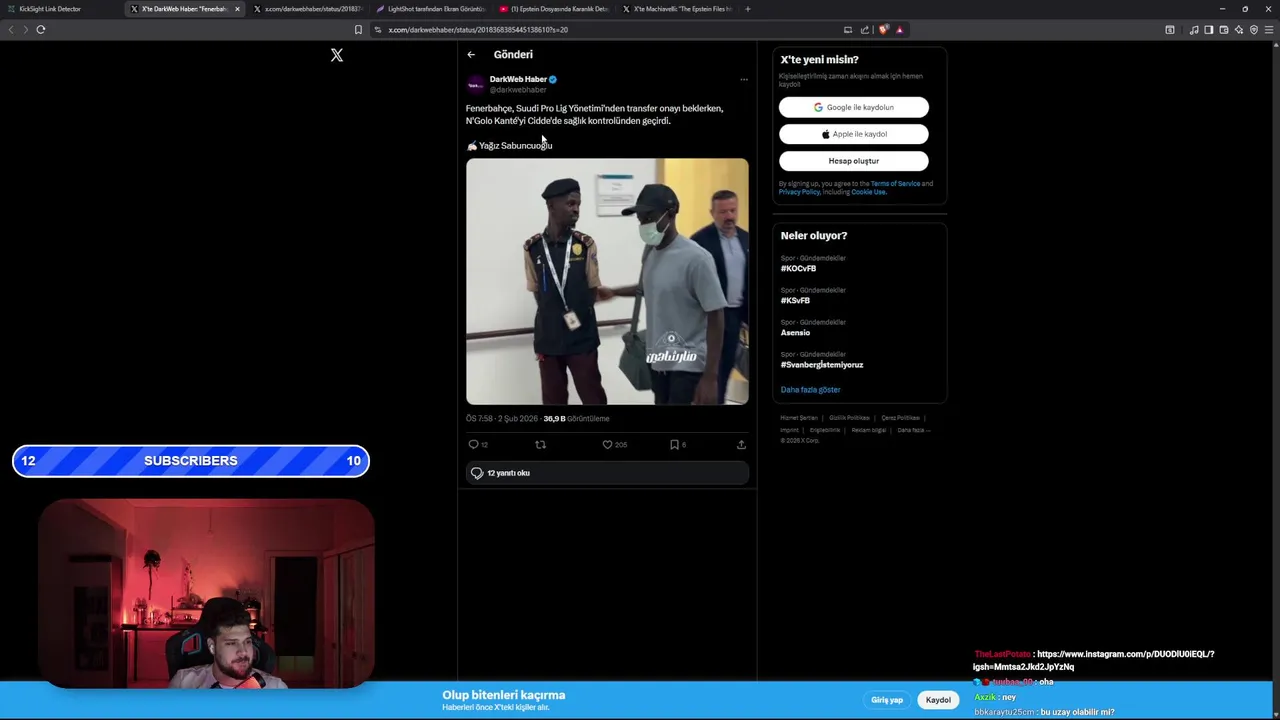This screenshot has width=1280, height=720.
Task: Click 'Daha fazla göster' link
Action: [x=810, y=390]
